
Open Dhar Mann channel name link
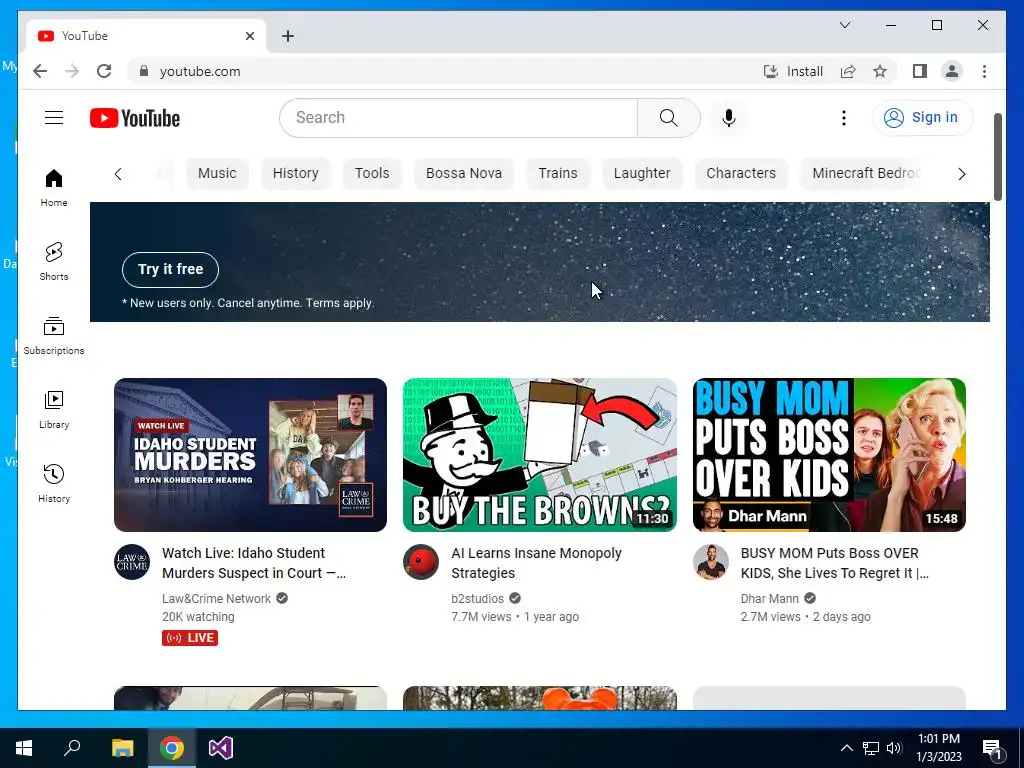769,599
